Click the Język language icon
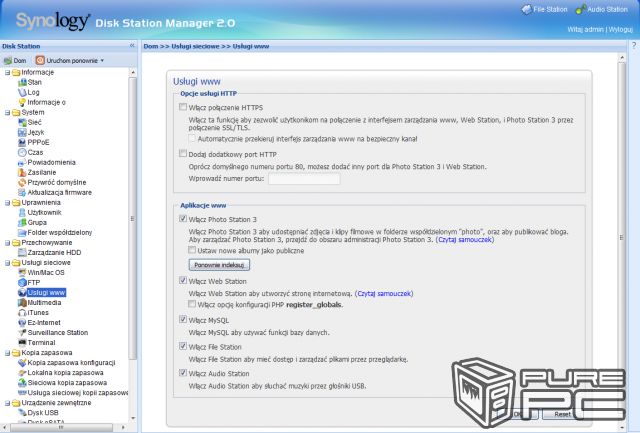The image size is (640, 433). [22, 133]
